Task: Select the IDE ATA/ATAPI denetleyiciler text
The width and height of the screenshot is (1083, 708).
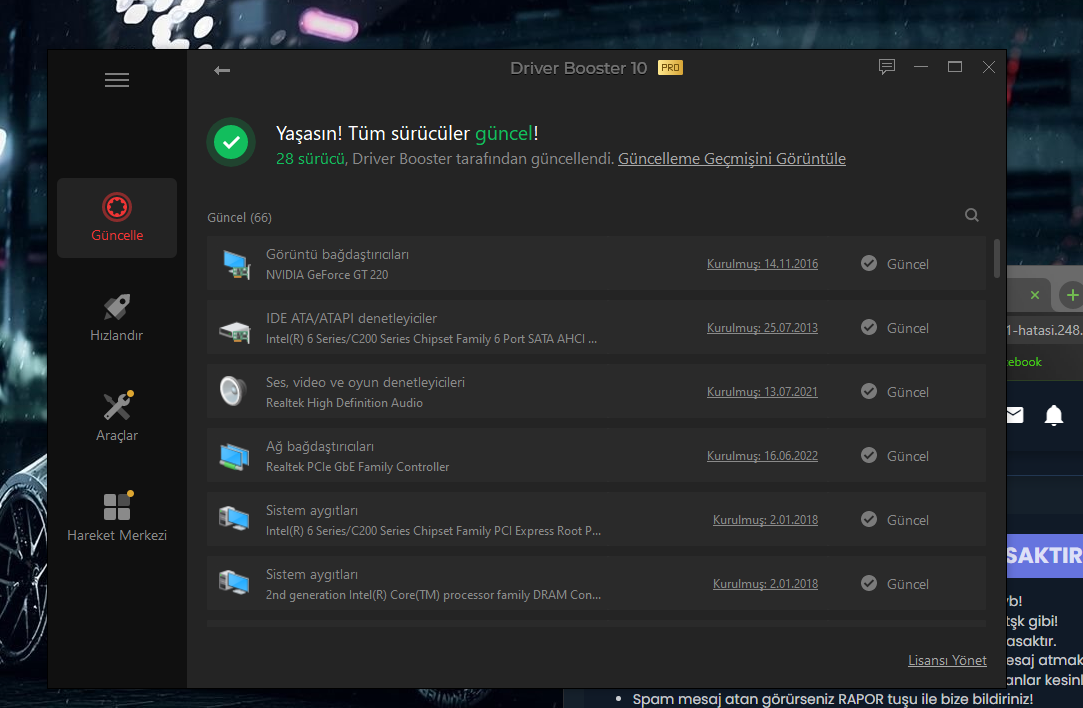Action: 352,318
